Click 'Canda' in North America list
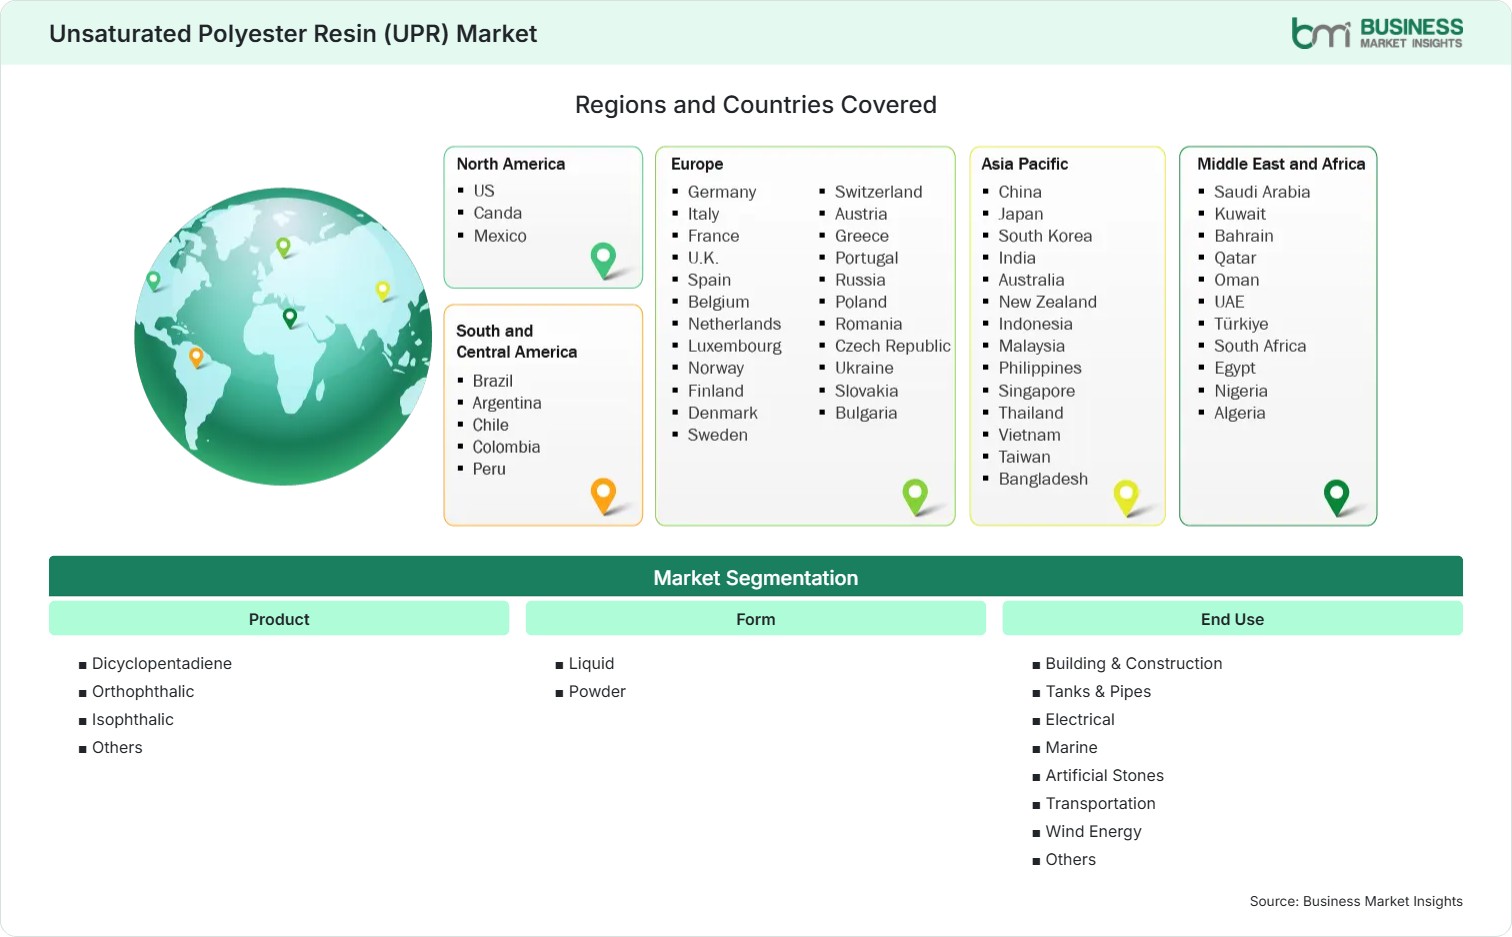 [x=498, y=213]
